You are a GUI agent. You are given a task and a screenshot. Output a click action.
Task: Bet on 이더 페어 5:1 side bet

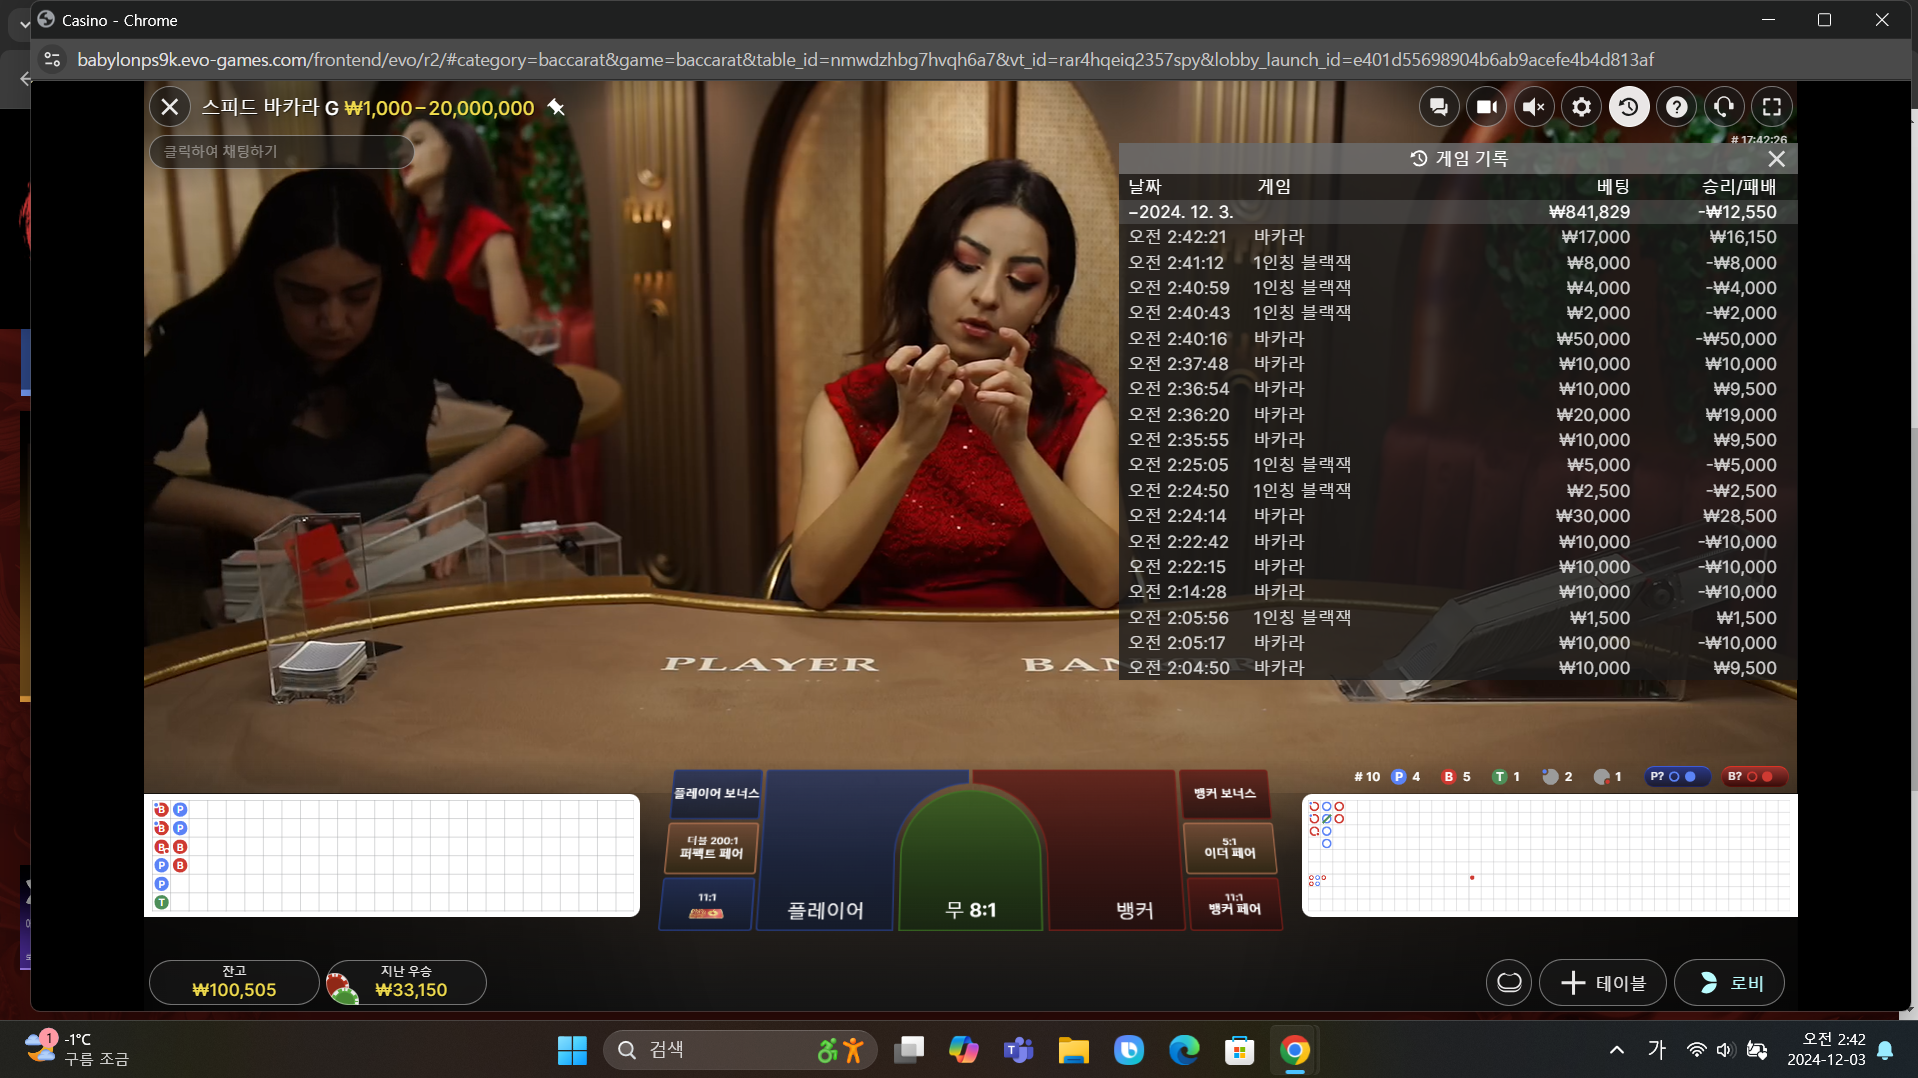coord(1230,848)
